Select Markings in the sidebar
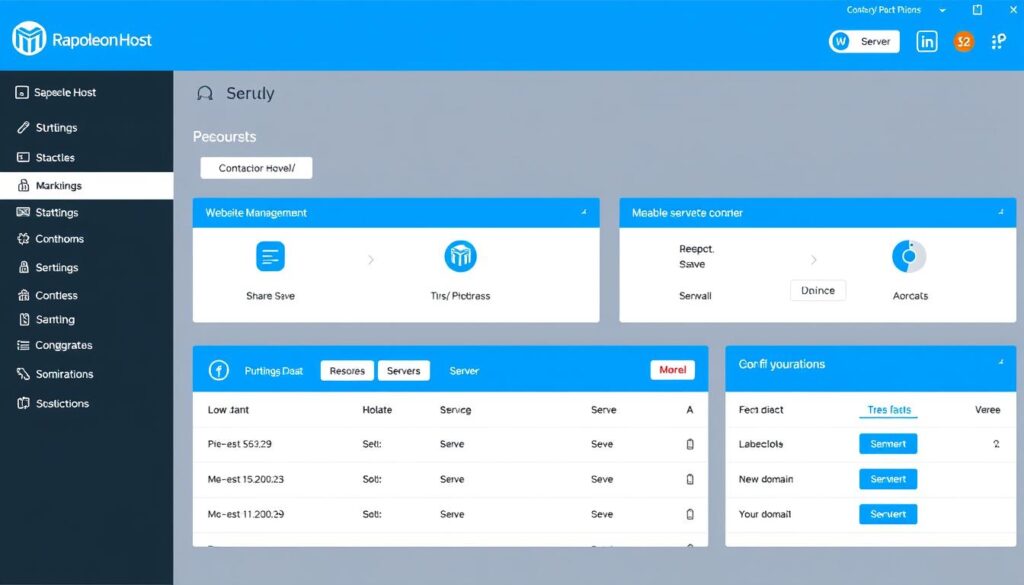1024x585 pixels. 86,186
